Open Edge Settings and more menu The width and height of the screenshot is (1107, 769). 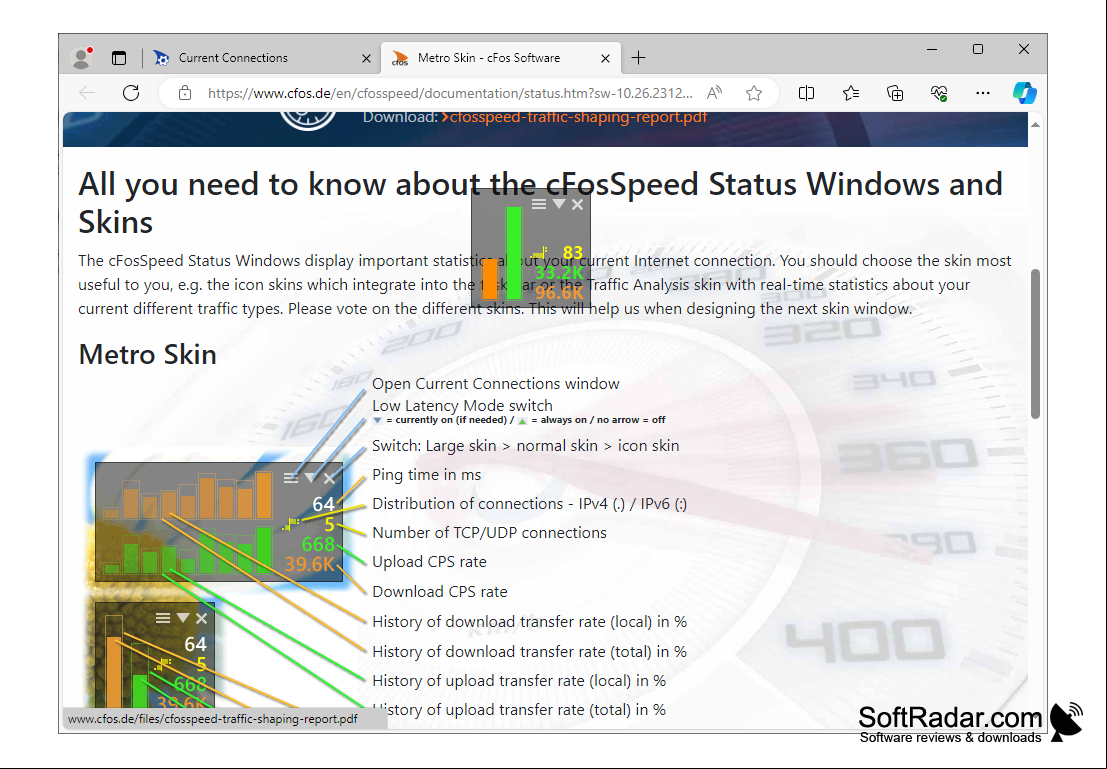(983, 93)
